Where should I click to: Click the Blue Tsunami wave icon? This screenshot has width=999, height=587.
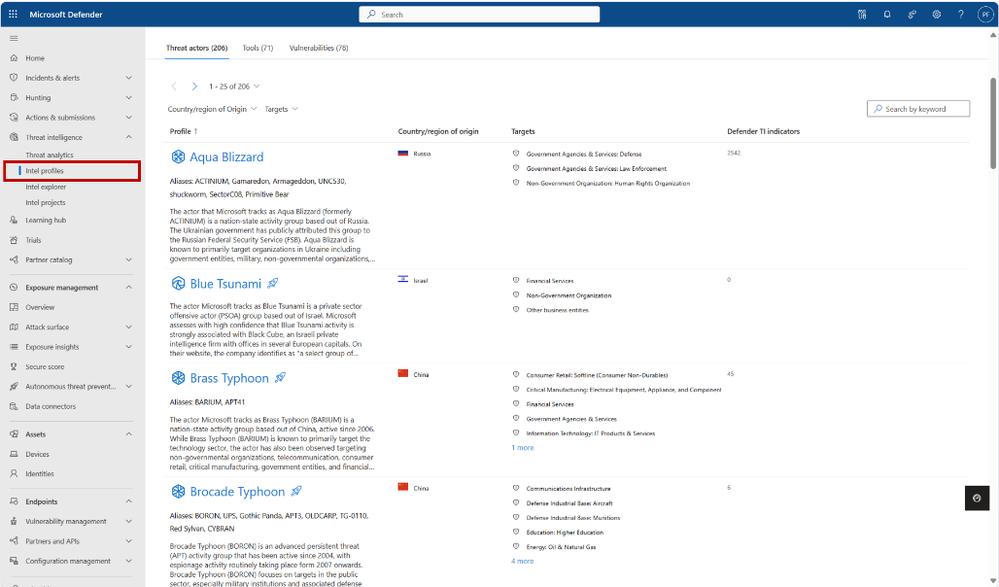coord(178,284)
